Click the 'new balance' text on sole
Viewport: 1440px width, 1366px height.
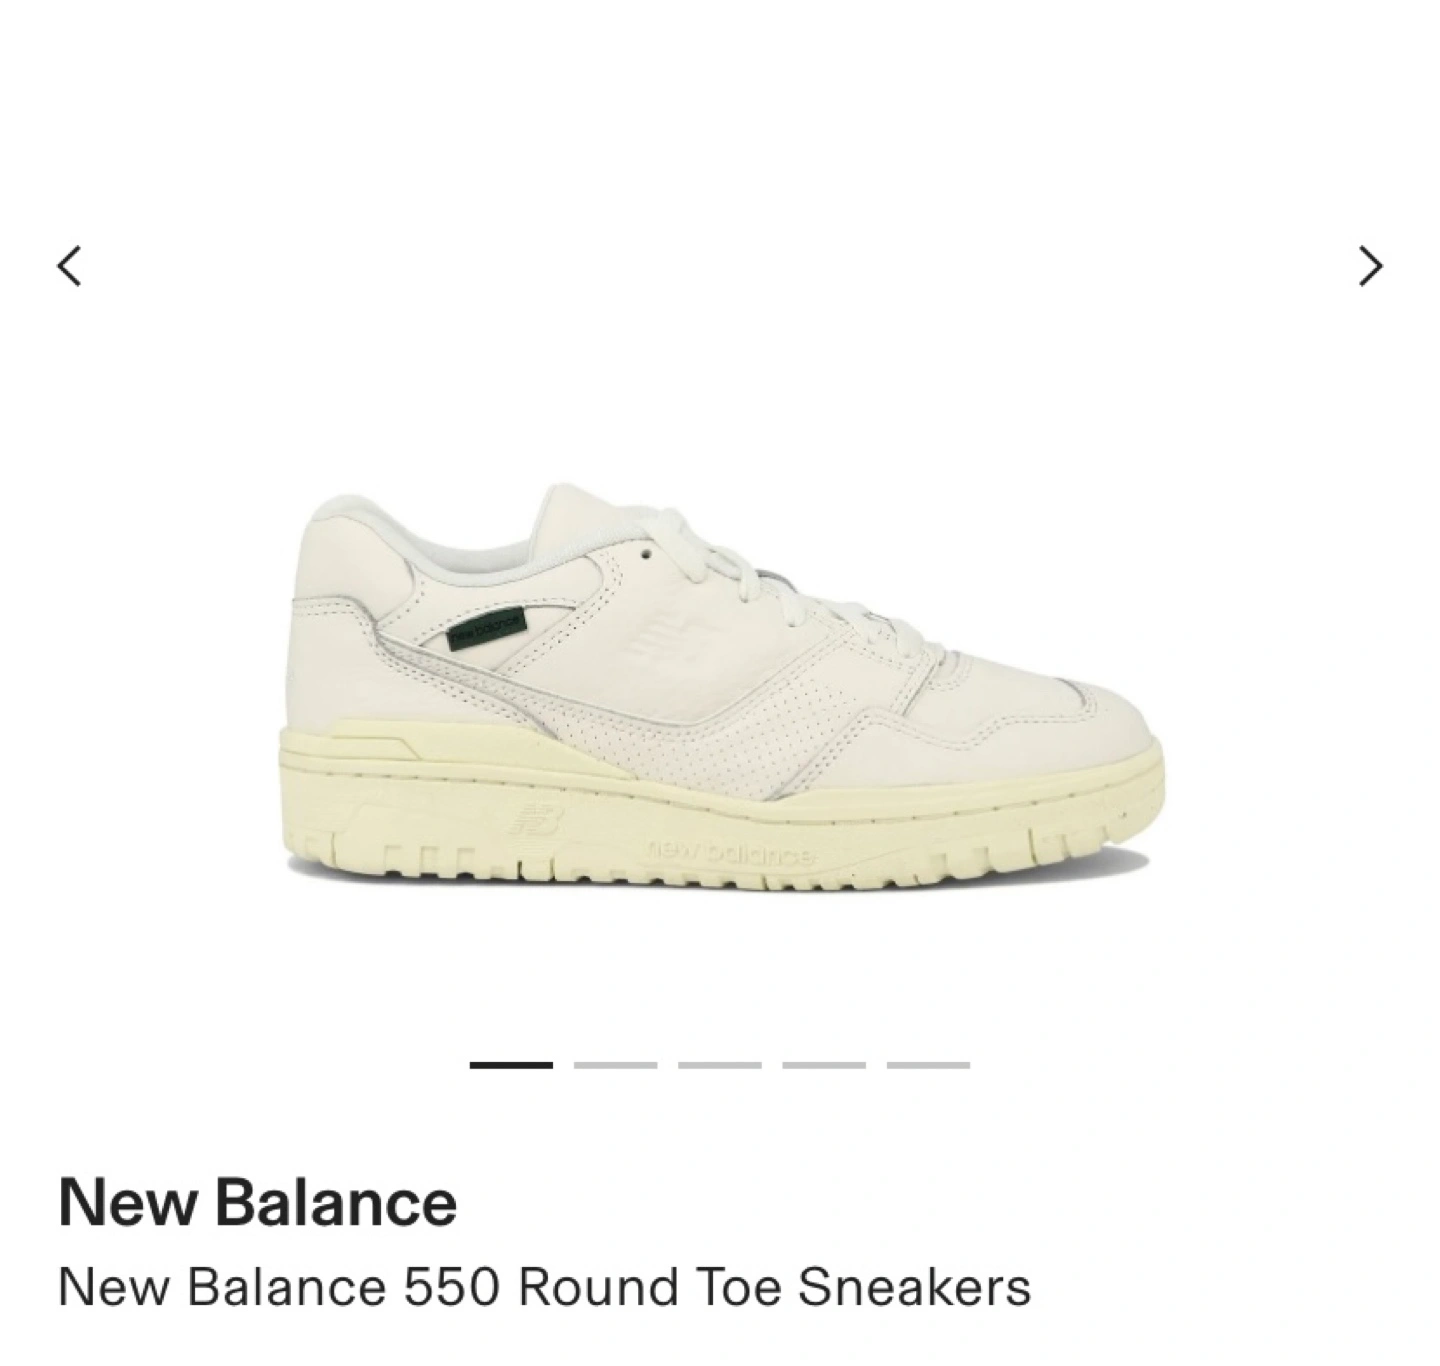coord(733,853)
